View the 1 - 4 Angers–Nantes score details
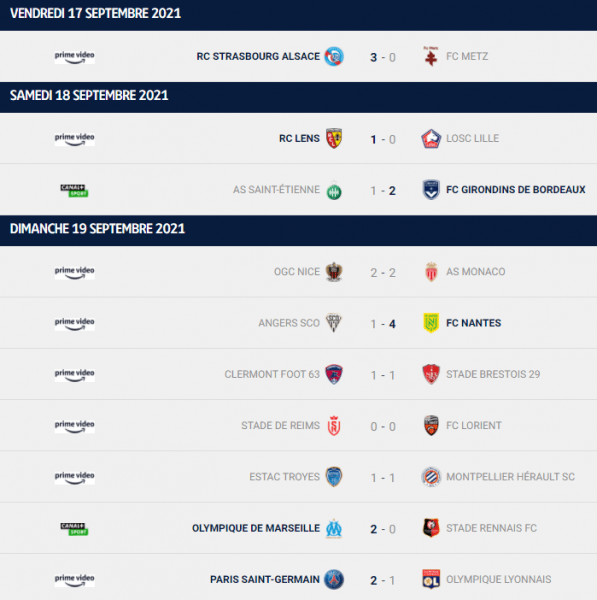 click(x=383, y=324)
